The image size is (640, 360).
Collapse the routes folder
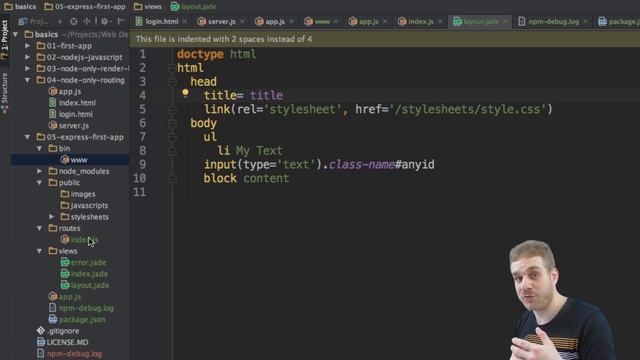40,228
